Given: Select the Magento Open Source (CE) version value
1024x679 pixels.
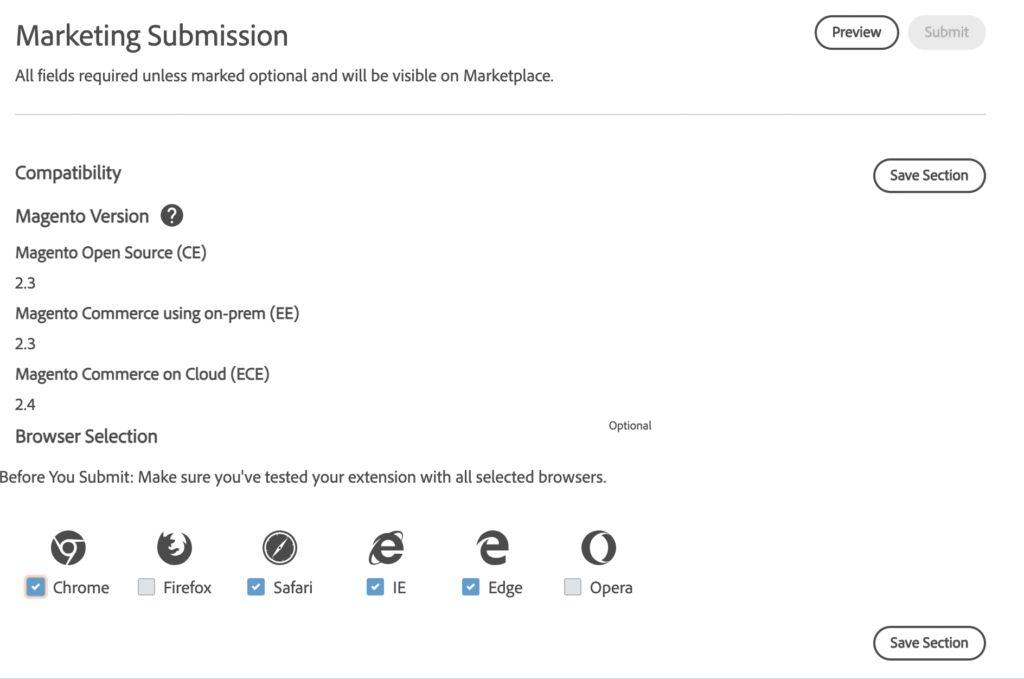Looking at the screenshot, I should (26, 283).
